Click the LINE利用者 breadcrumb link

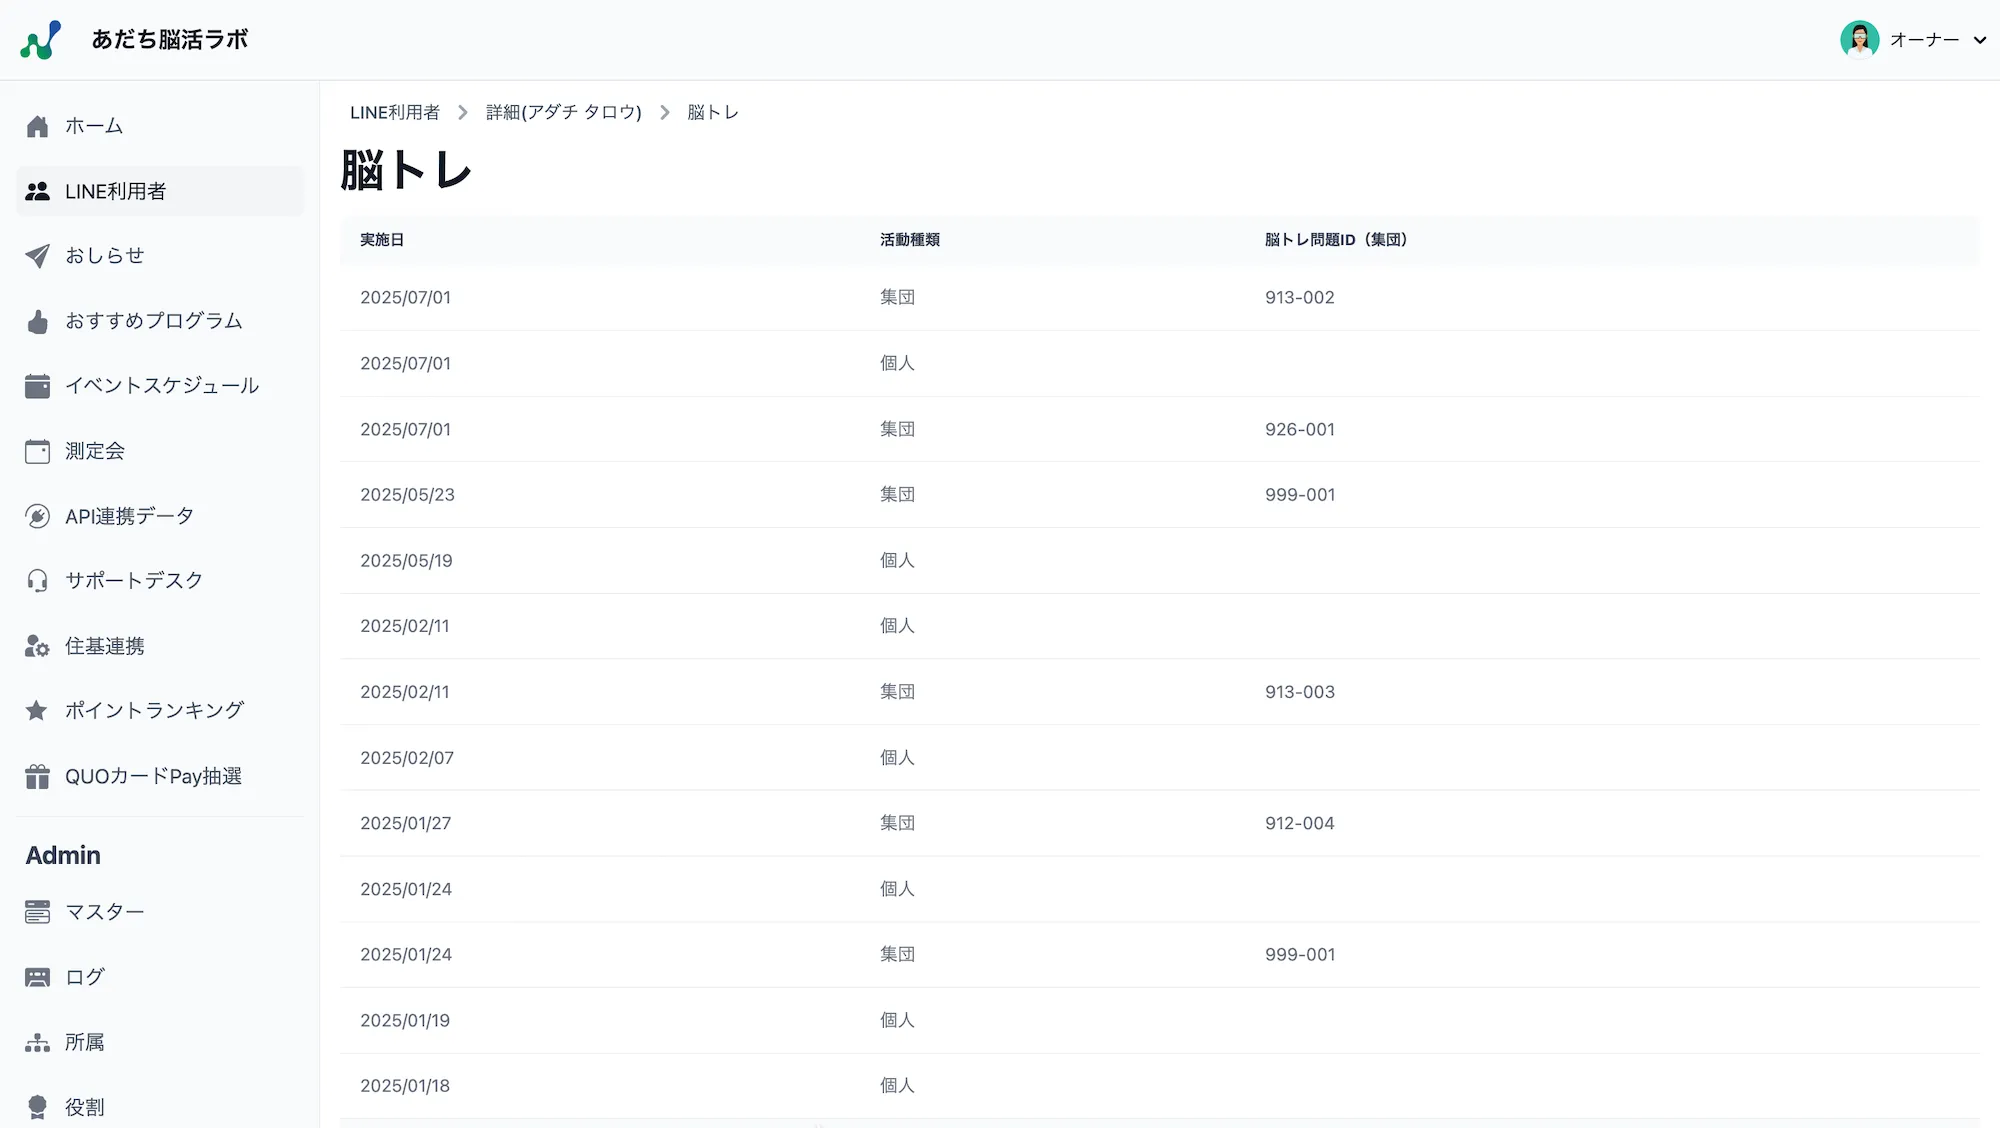pyautogui.click(x=395, y=112)
